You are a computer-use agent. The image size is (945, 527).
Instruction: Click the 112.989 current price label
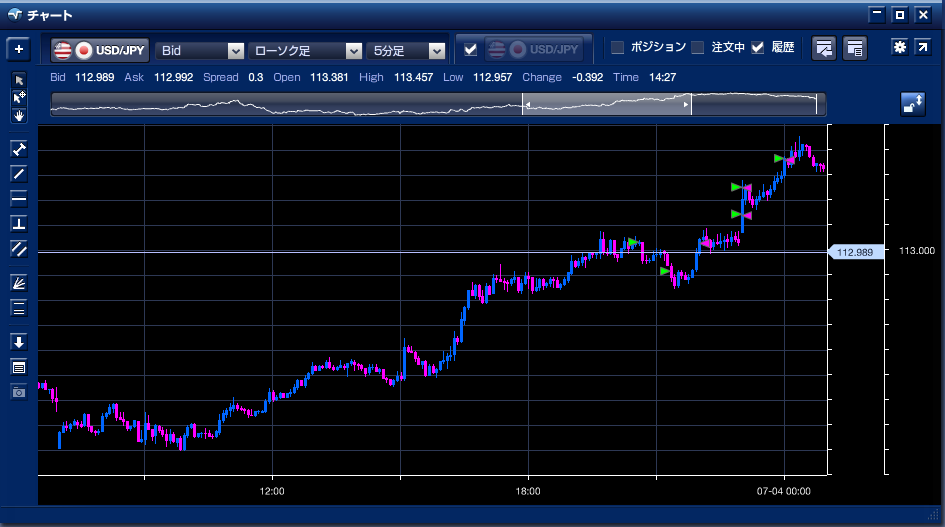[x=855, y=252]
